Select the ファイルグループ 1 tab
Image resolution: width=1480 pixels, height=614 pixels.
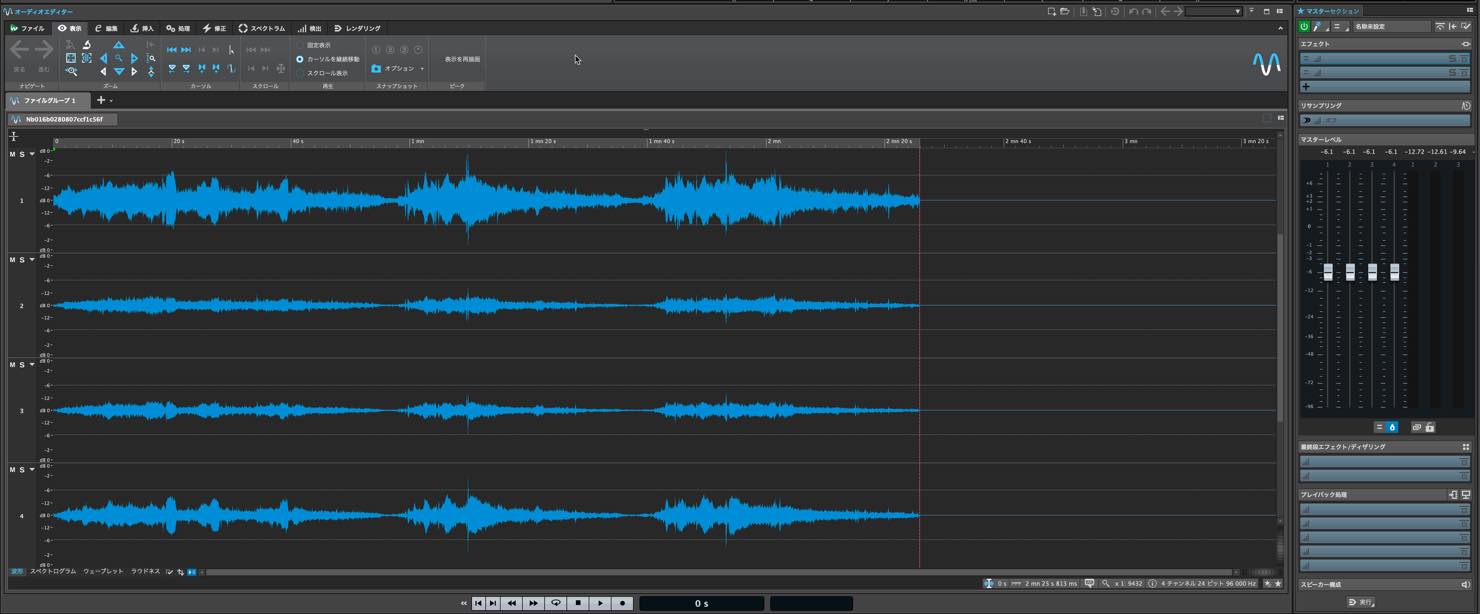(x=48, y=100)
